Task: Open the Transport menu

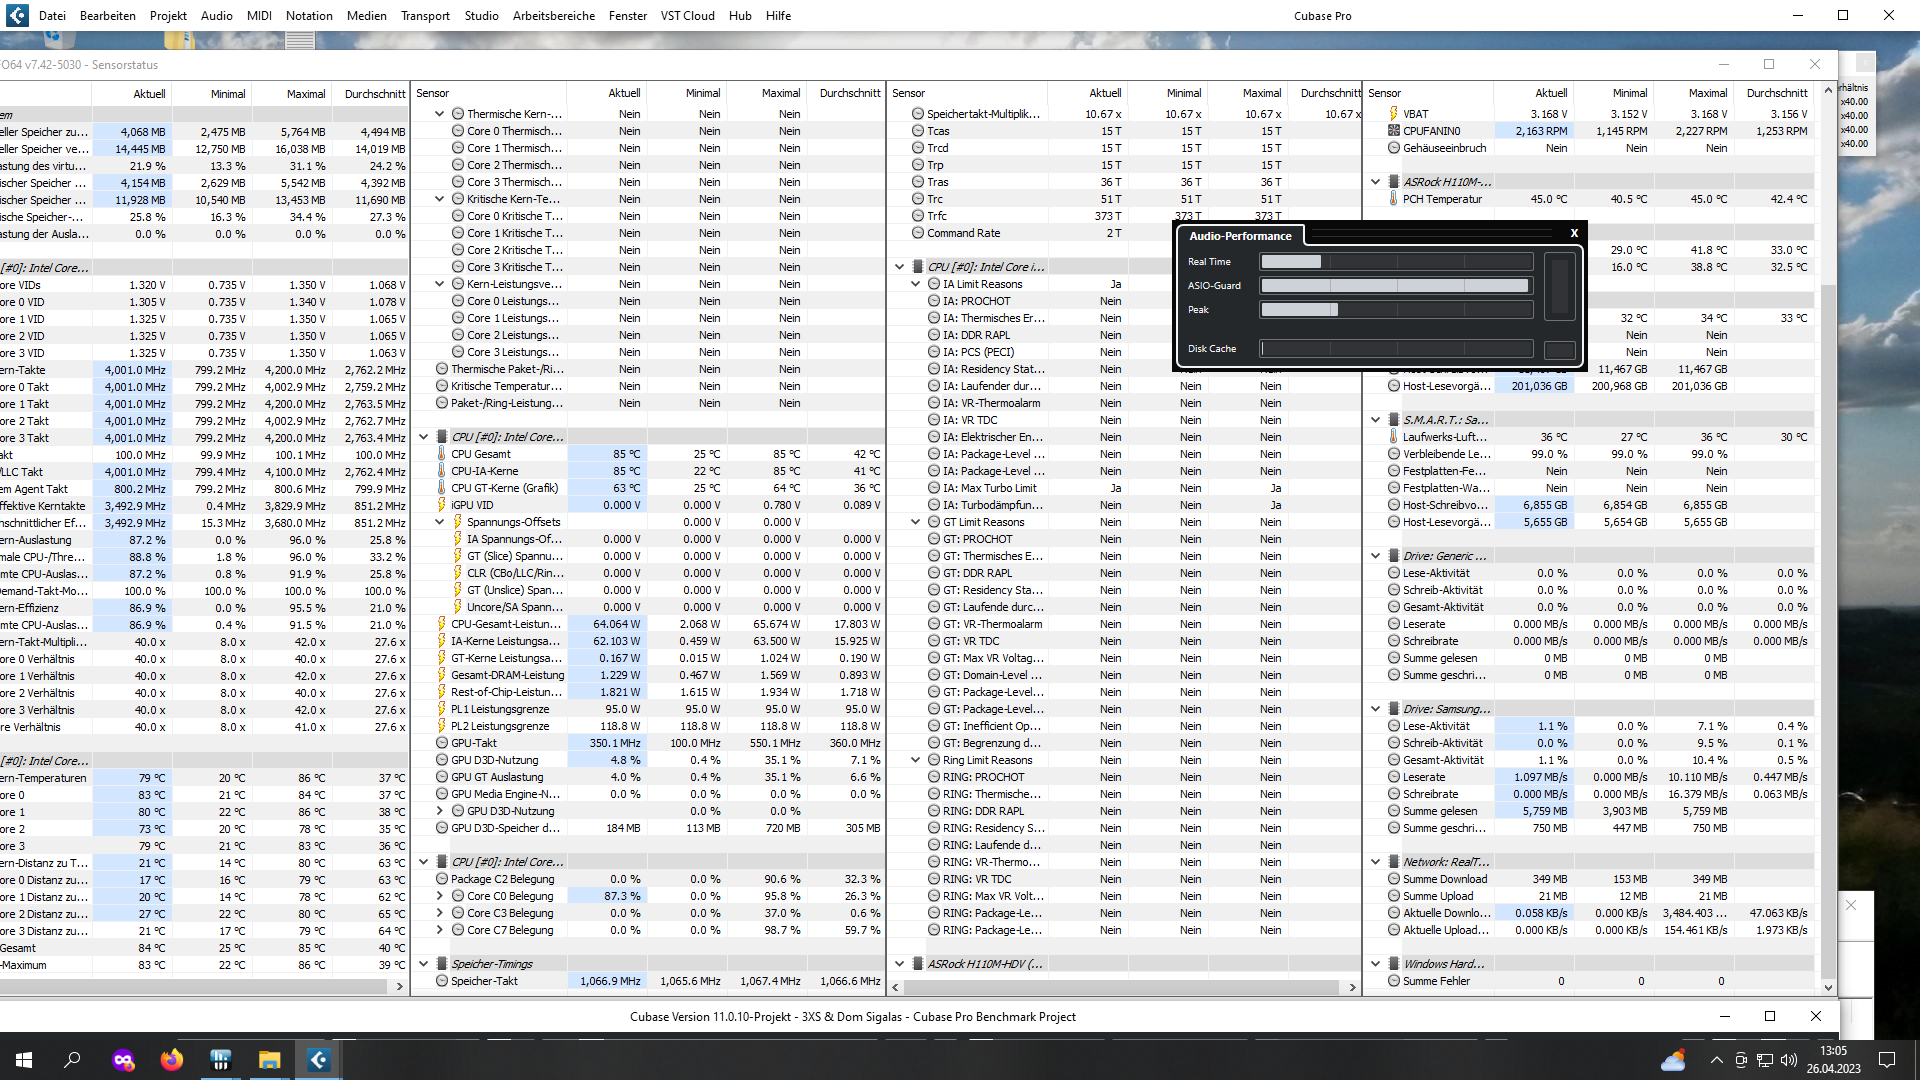Action: (x=425, y=15)
